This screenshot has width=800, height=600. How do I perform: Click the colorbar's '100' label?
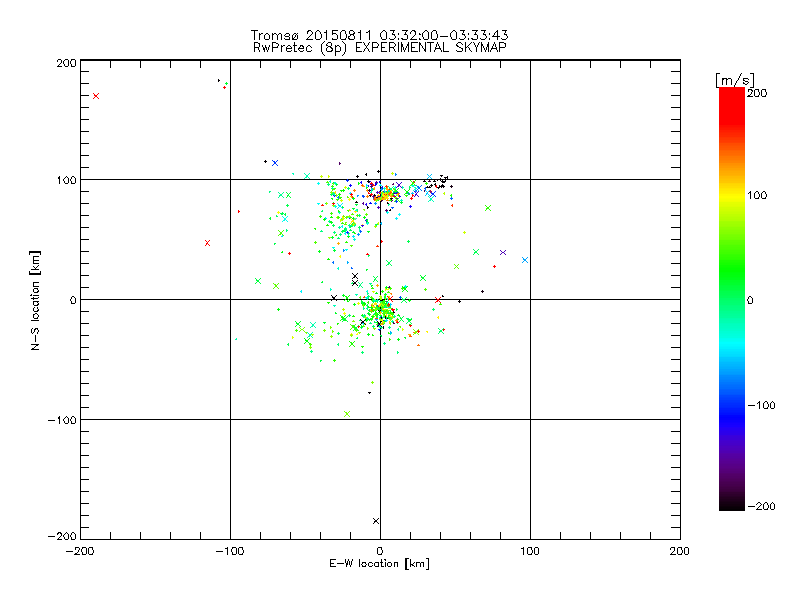(x=757, y=195)
